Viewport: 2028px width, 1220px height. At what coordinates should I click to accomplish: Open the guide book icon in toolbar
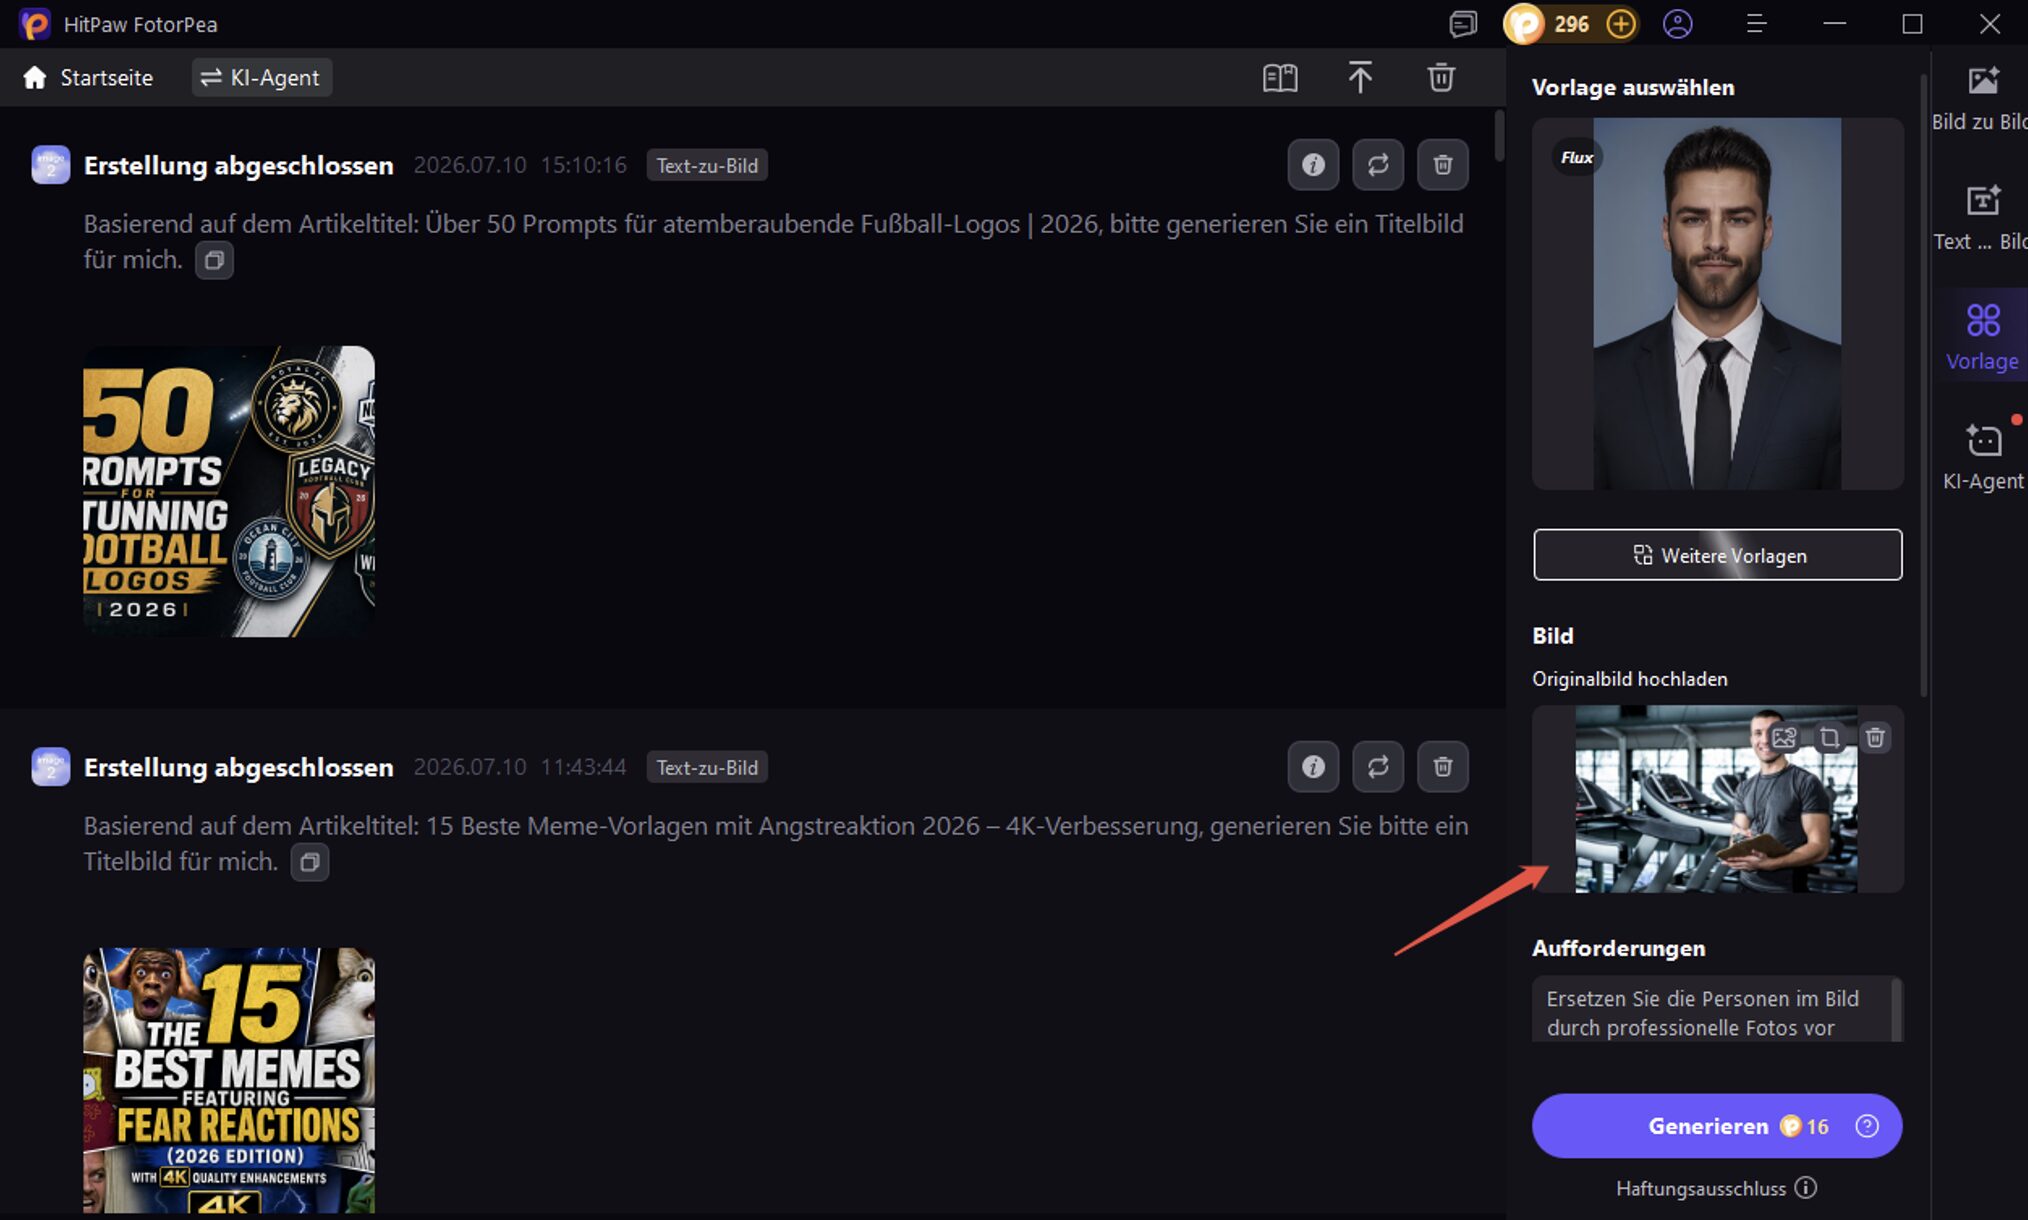click(x=1280, y=77)
